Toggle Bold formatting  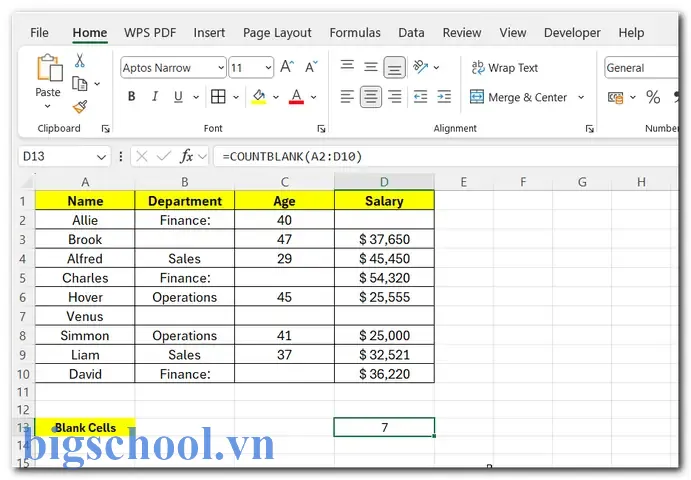(x=131, y=97)
